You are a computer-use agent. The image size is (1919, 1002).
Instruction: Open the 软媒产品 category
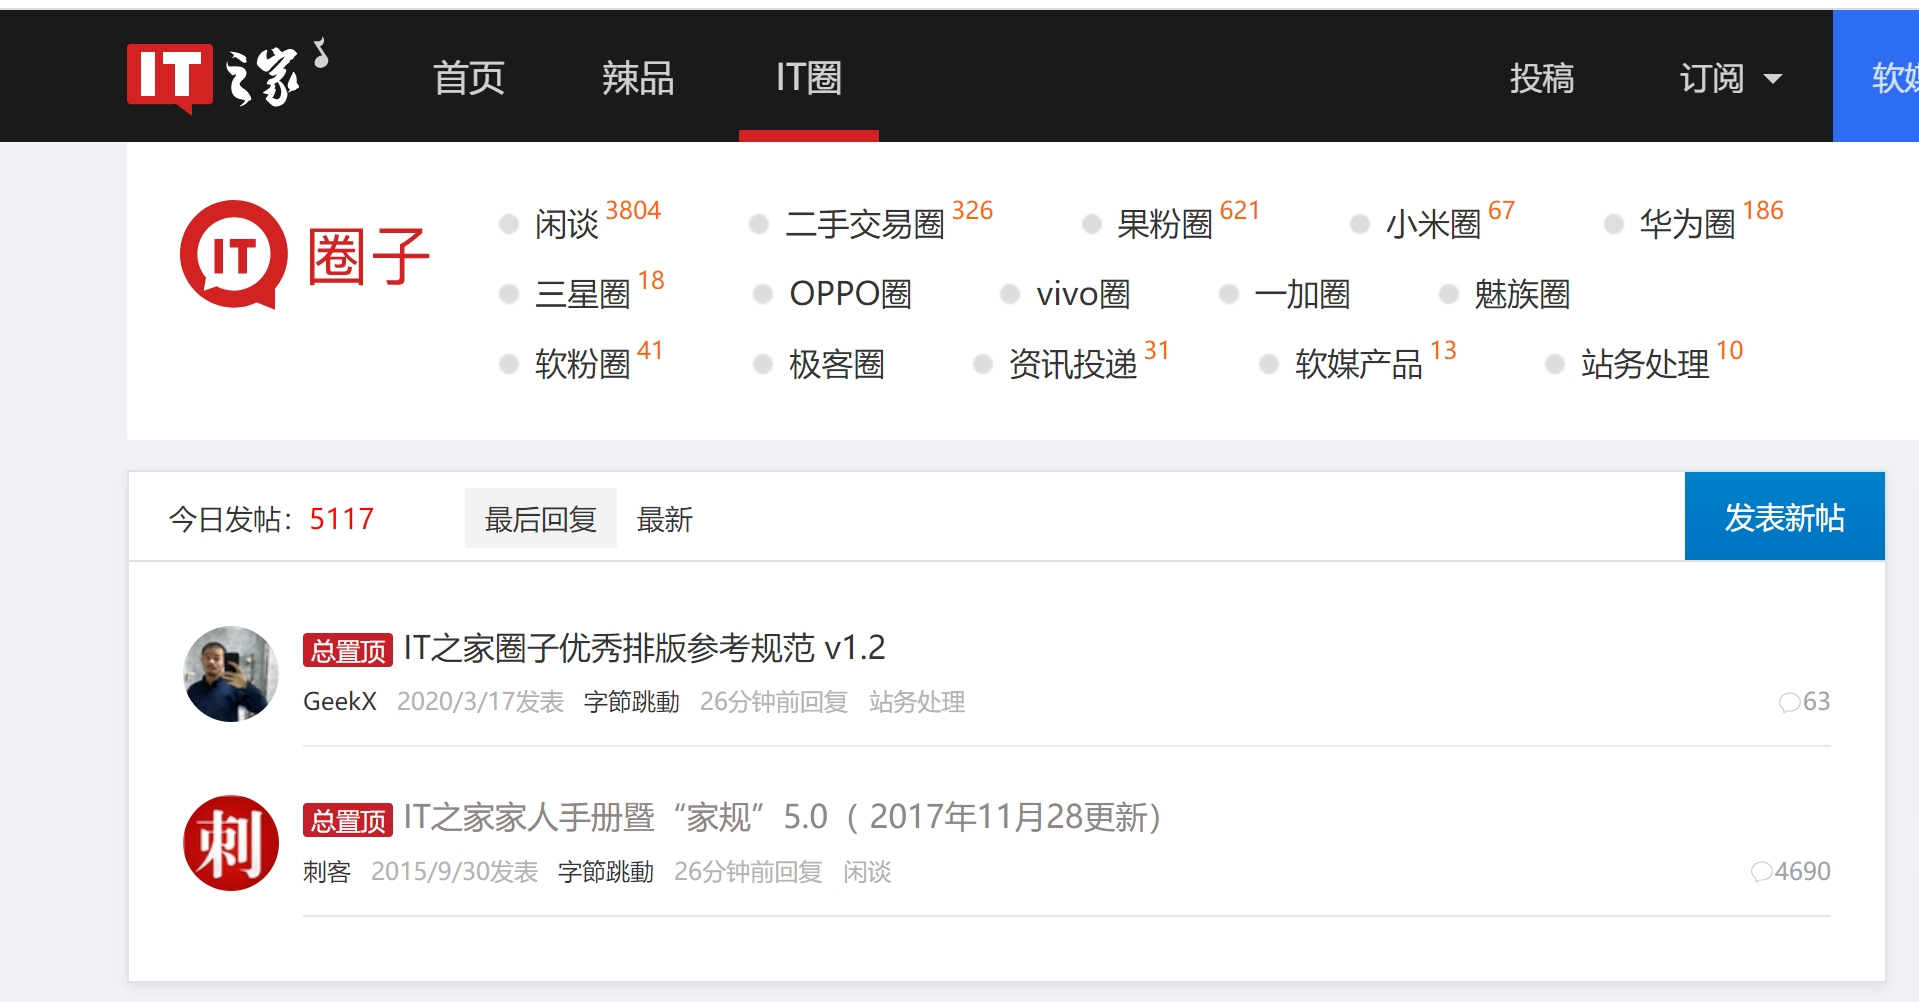1357,364
